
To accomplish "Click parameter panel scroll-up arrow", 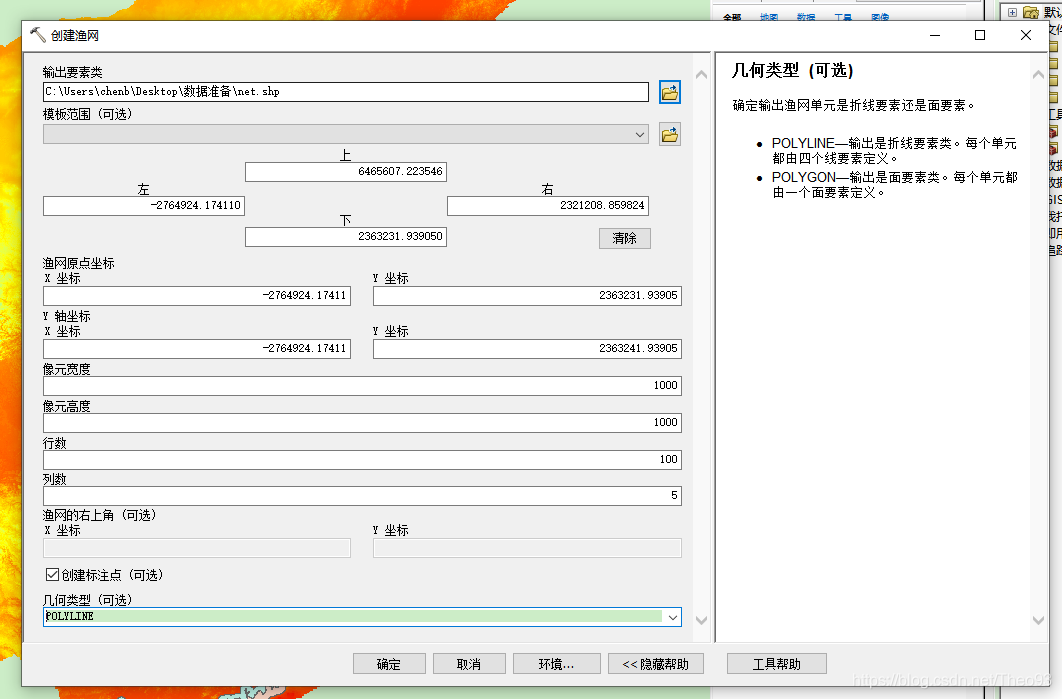I will pos(702,75).
